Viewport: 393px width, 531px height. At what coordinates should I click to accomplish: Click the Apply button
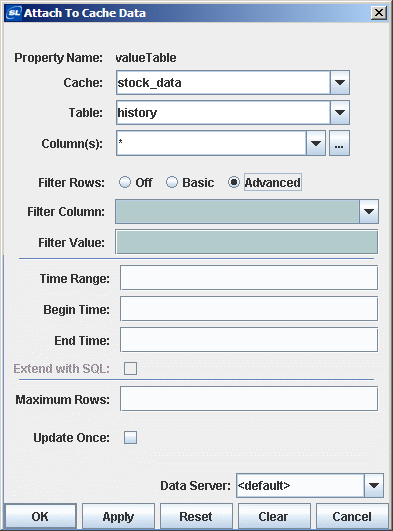pos(118,516)
